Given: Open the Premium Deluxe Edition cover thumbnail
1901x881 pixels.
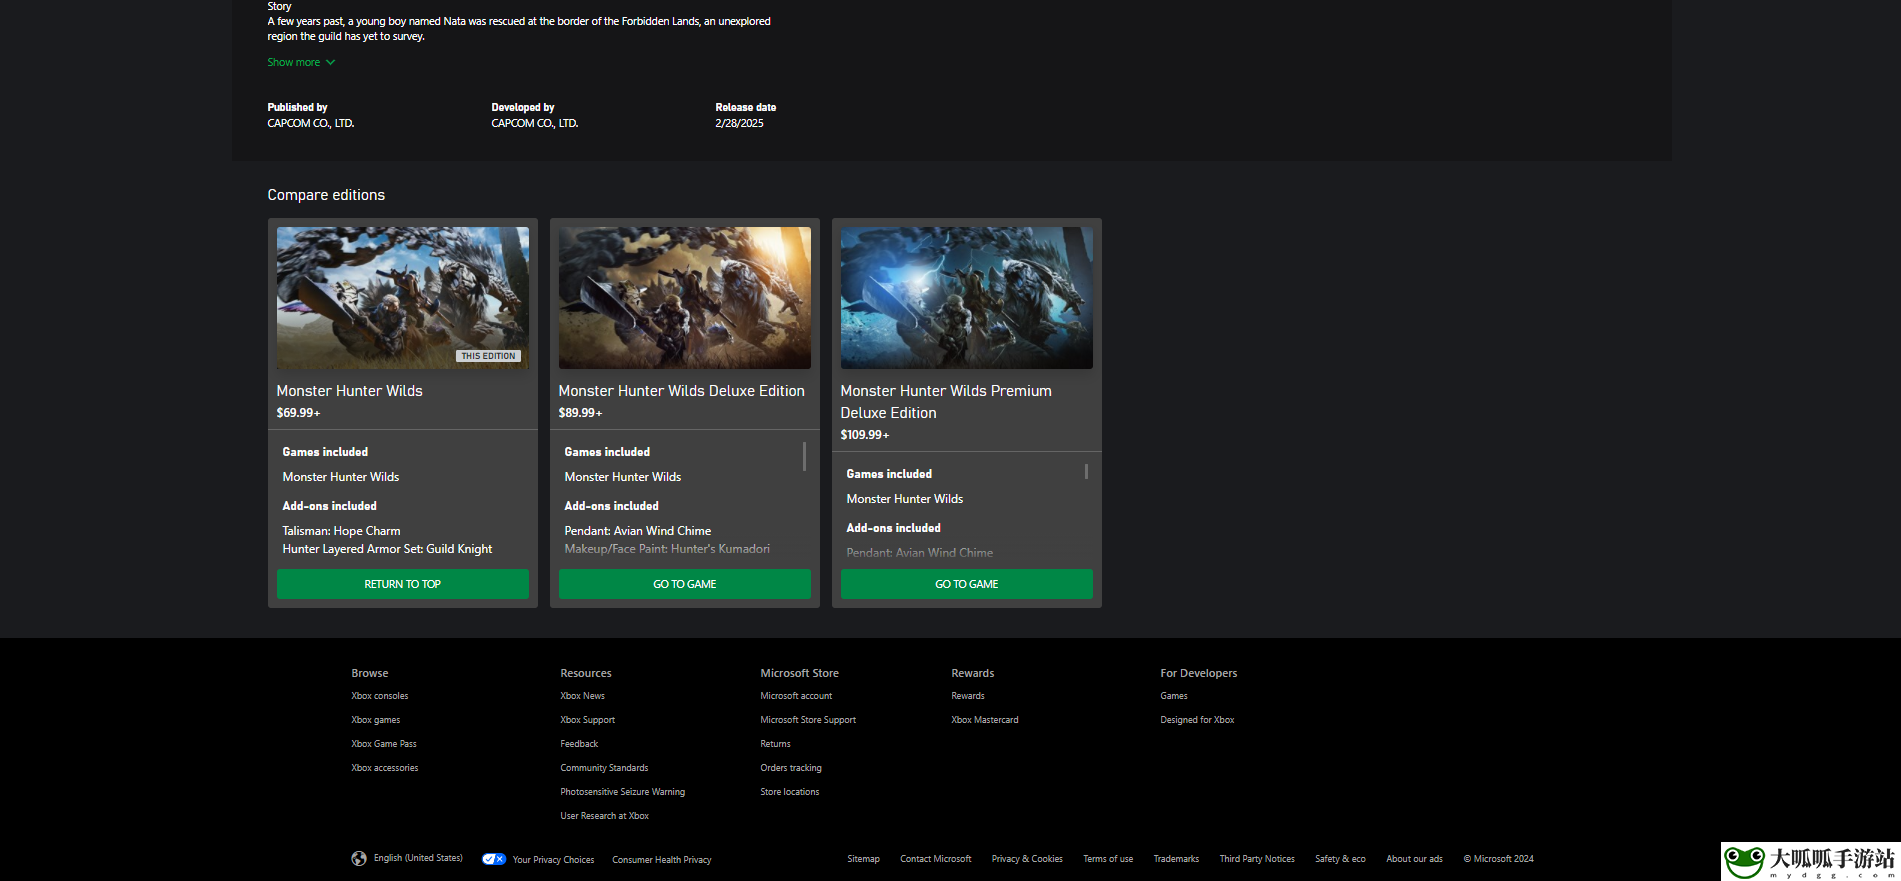Looking at the screenshot, I should tap(967, 298).
